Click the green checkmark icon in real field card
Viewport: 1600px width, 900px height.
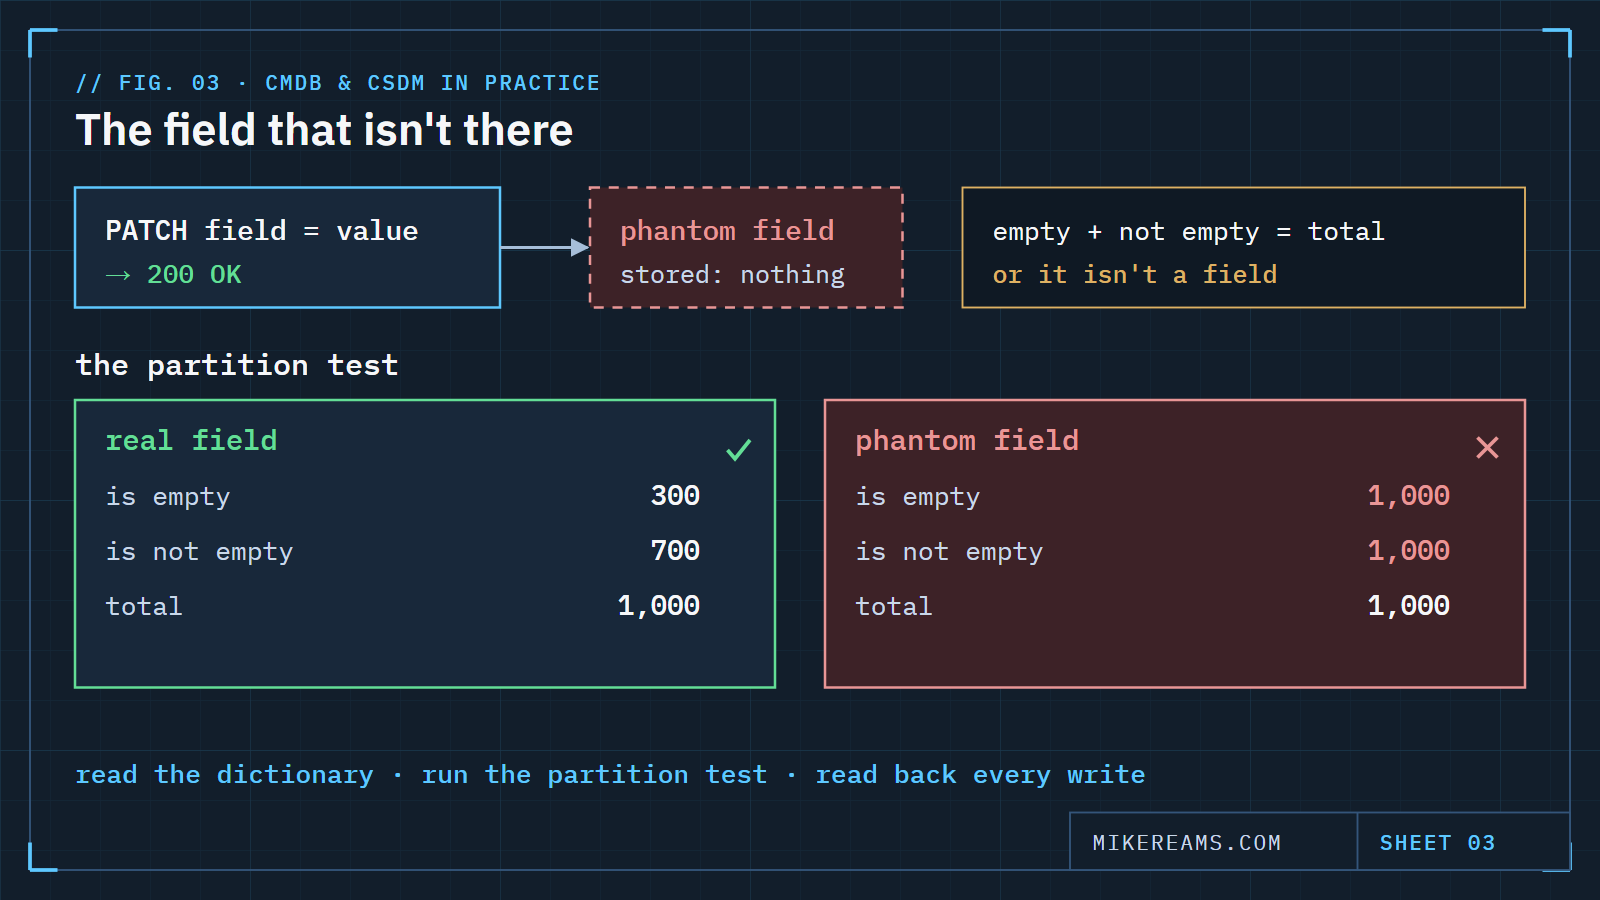(739, 450)
